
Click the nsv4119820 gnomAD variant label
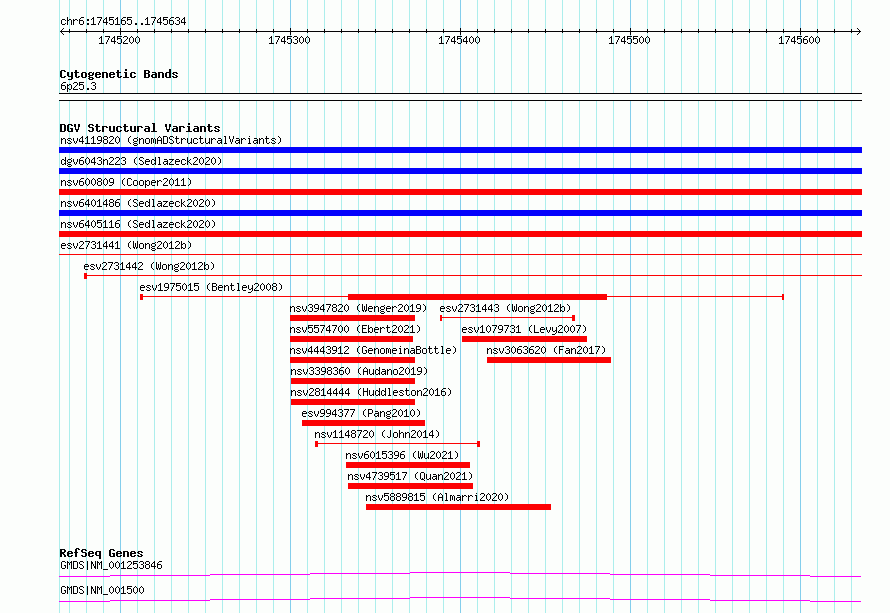(171, 140)
